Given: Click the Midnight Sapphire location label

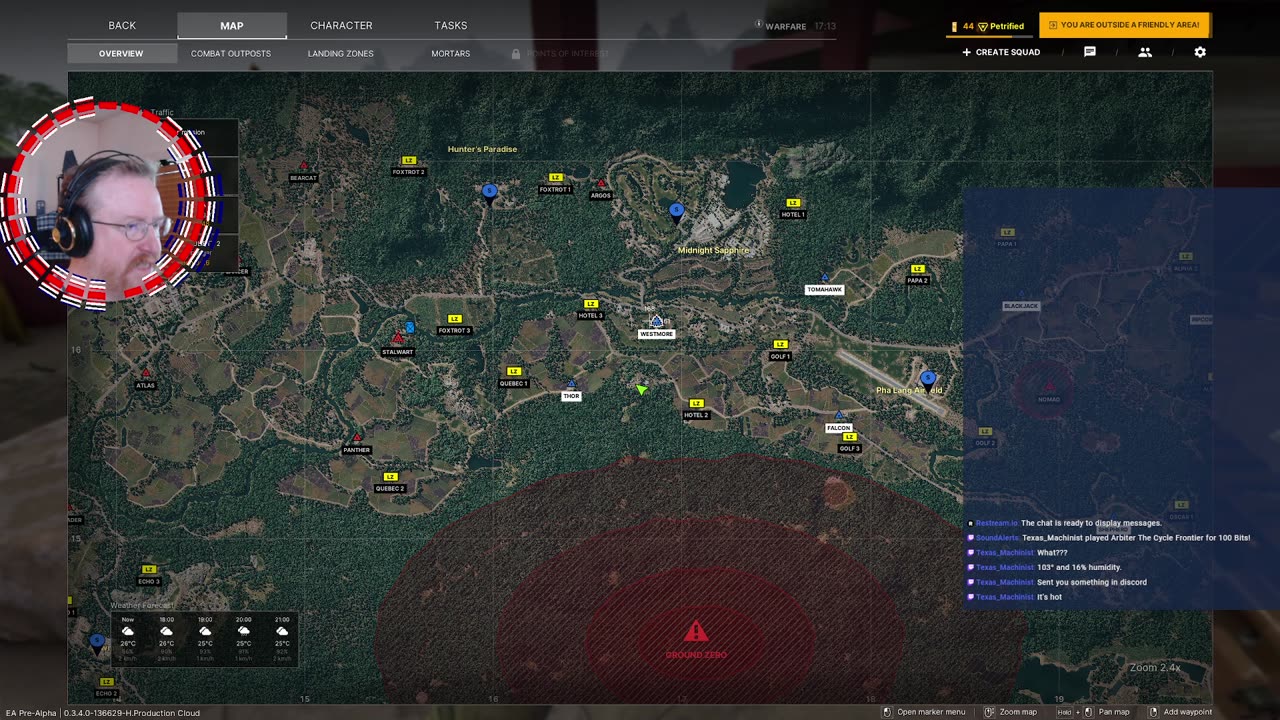Looking at the screenshot, I should pyautogui.click(x=713, y=250).
